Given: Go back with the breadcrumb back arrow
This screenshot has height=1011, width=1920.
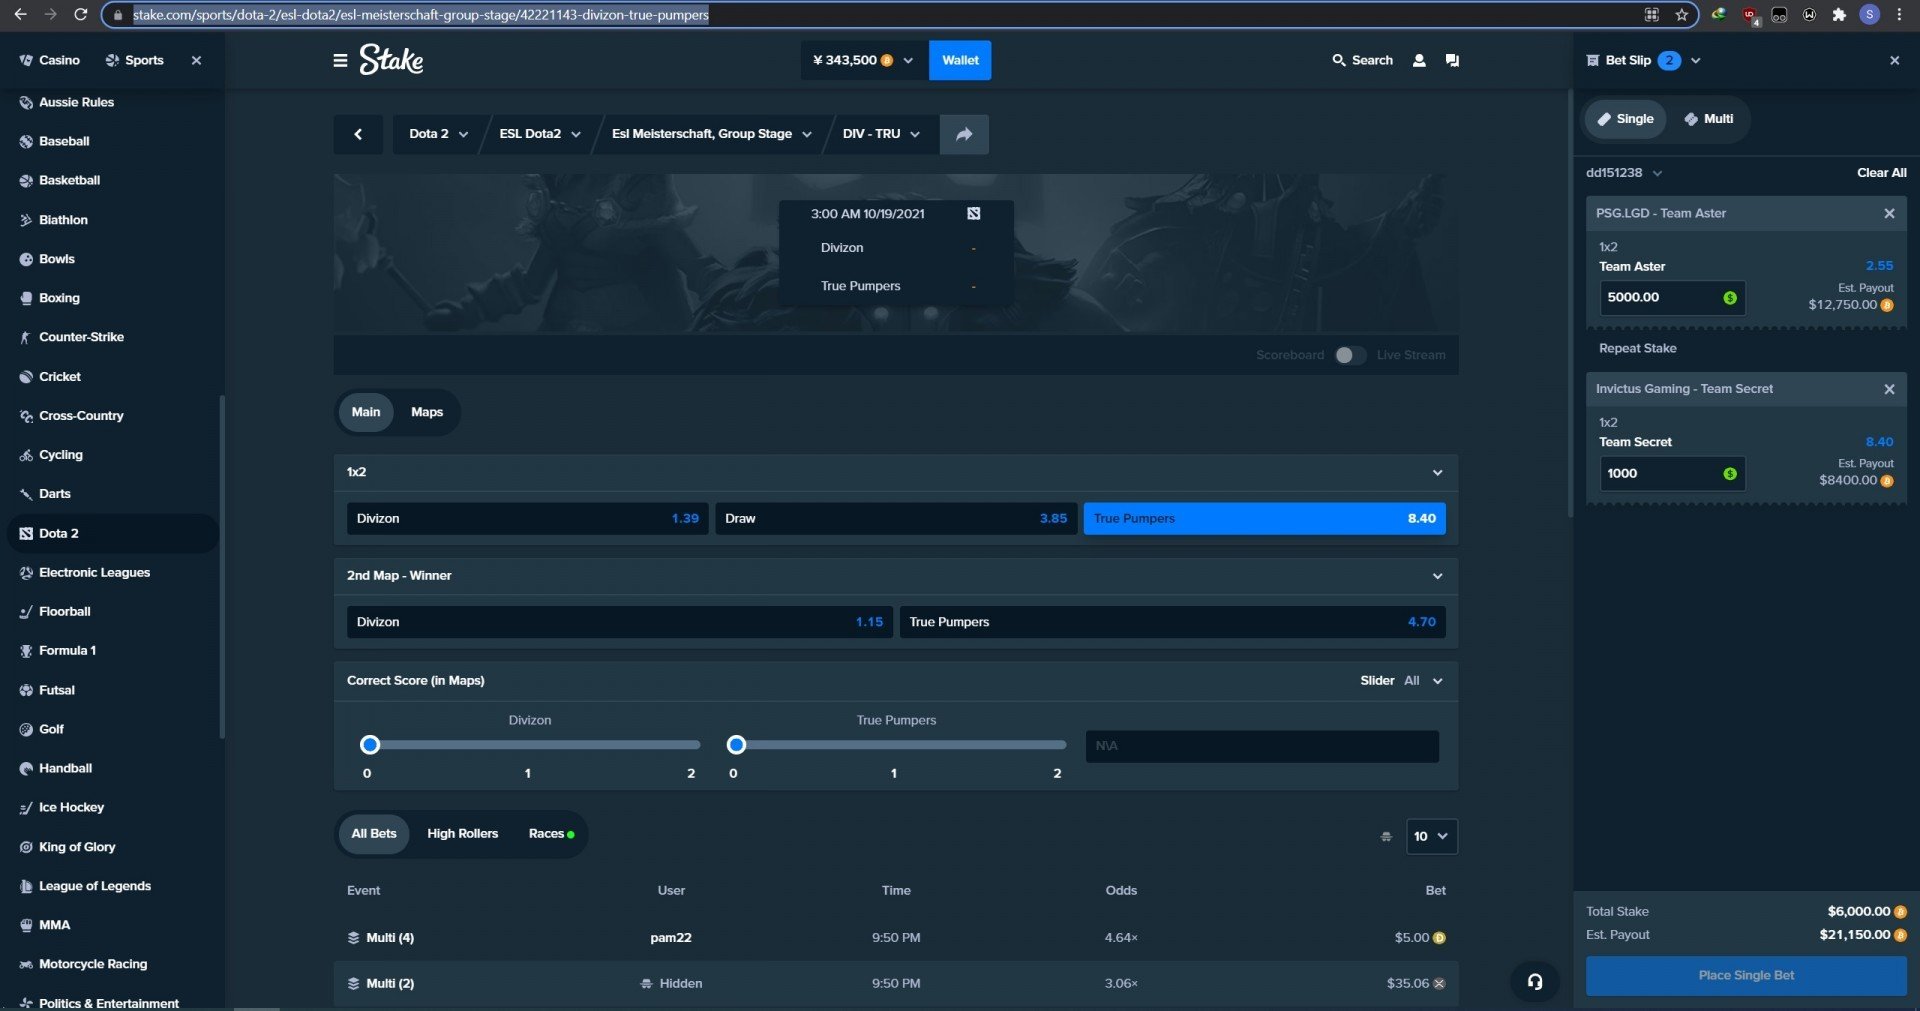Looking at the screenshot, I should pyautogui.click(x=358, y=134).
